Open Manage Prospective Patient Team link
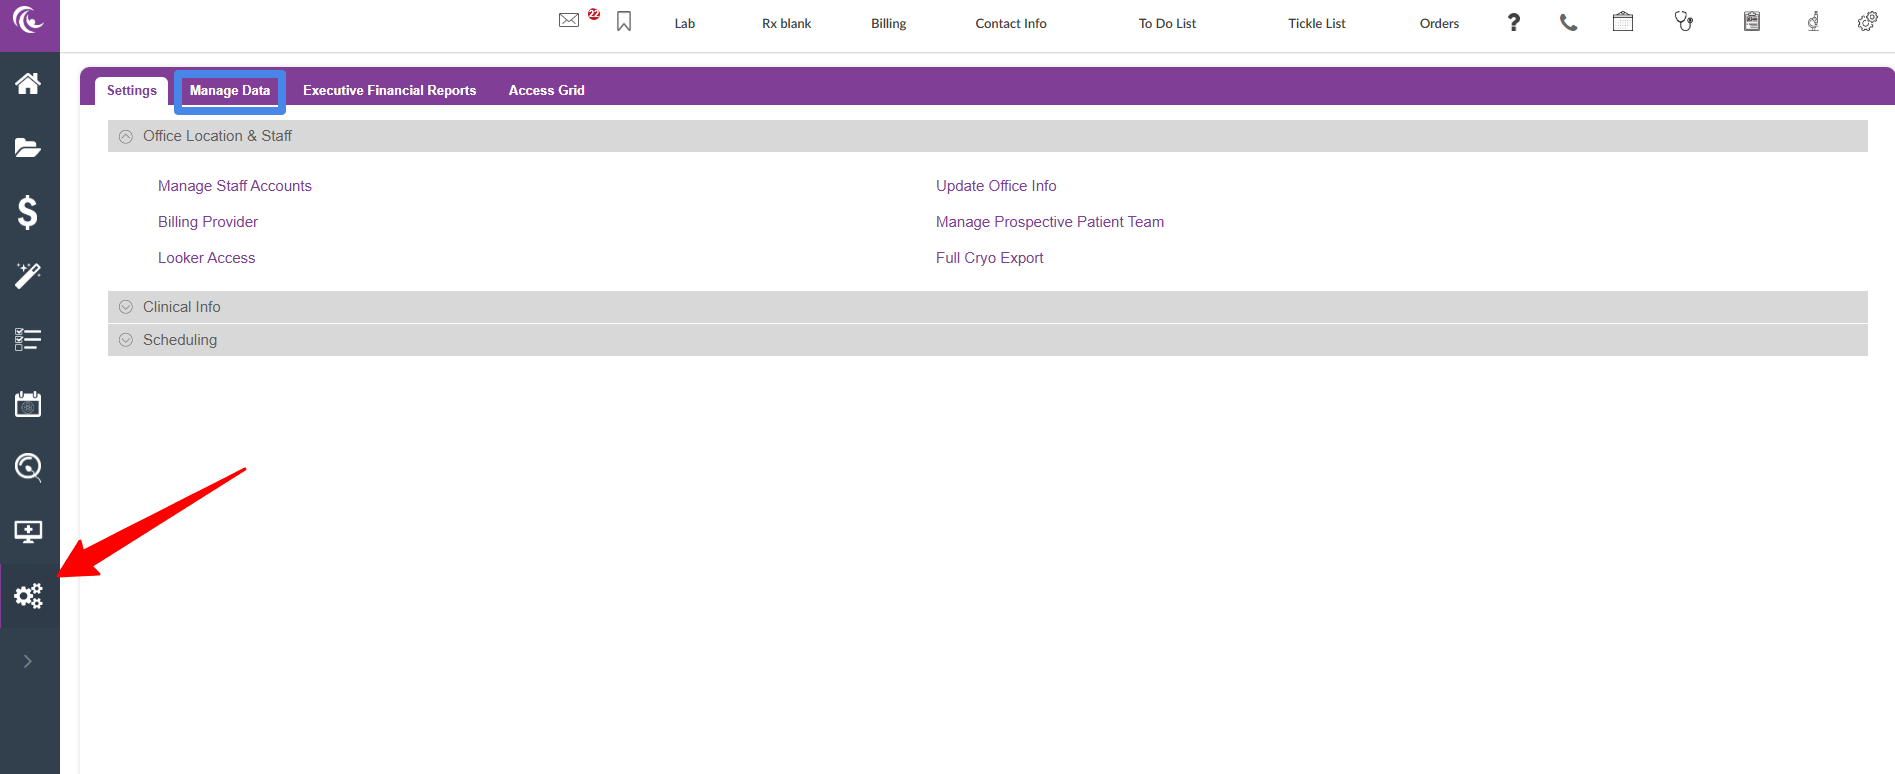Image resolution: width=1895 pixels, height=774 pixels. point(1050,222)
